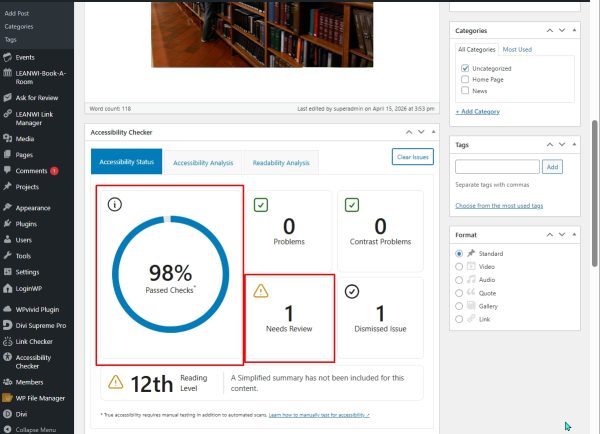The width and height of the screenshot is (600, 434).
Task: Select the Audio post format
Action: (x=459, y=280)
